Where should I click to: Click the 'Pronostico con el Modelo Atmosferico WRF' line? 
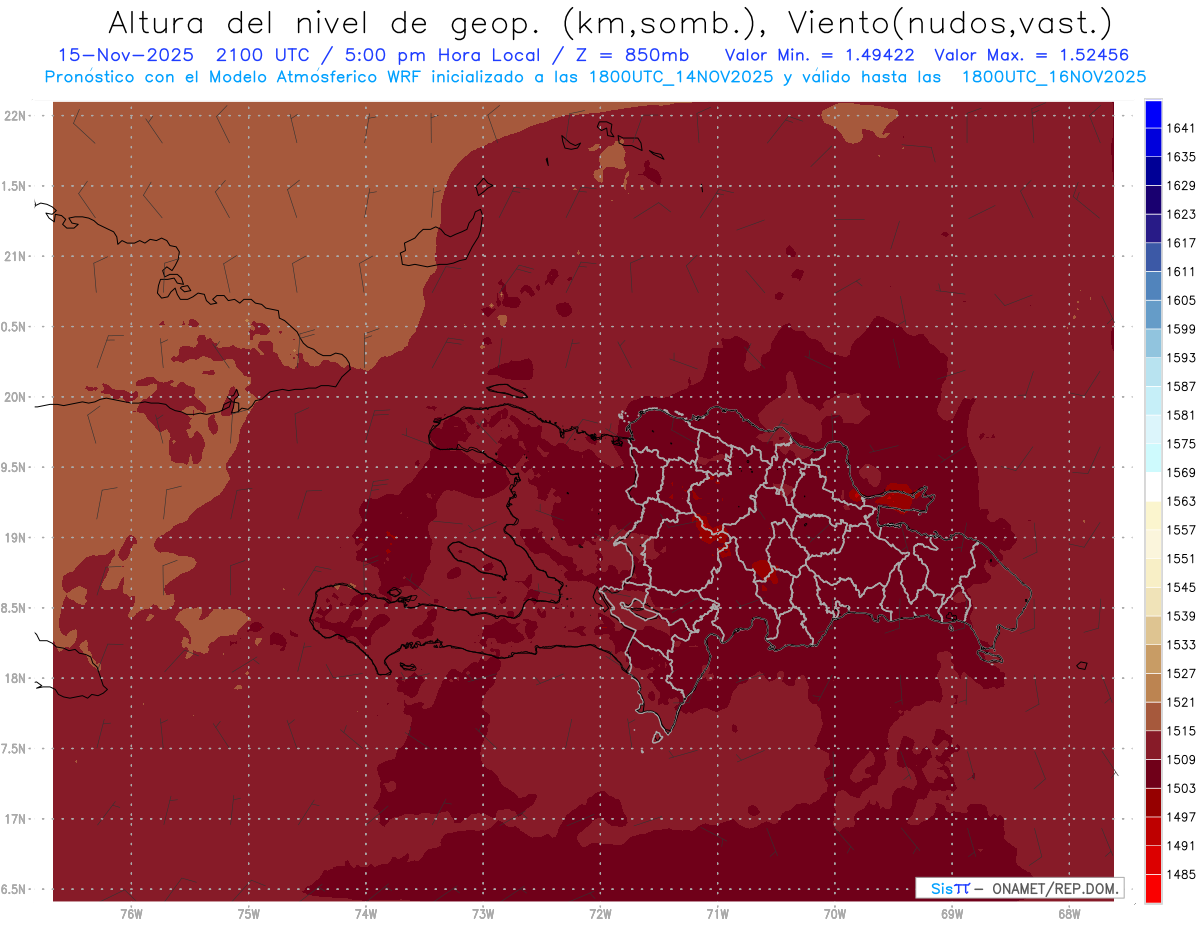click(231, 76)
